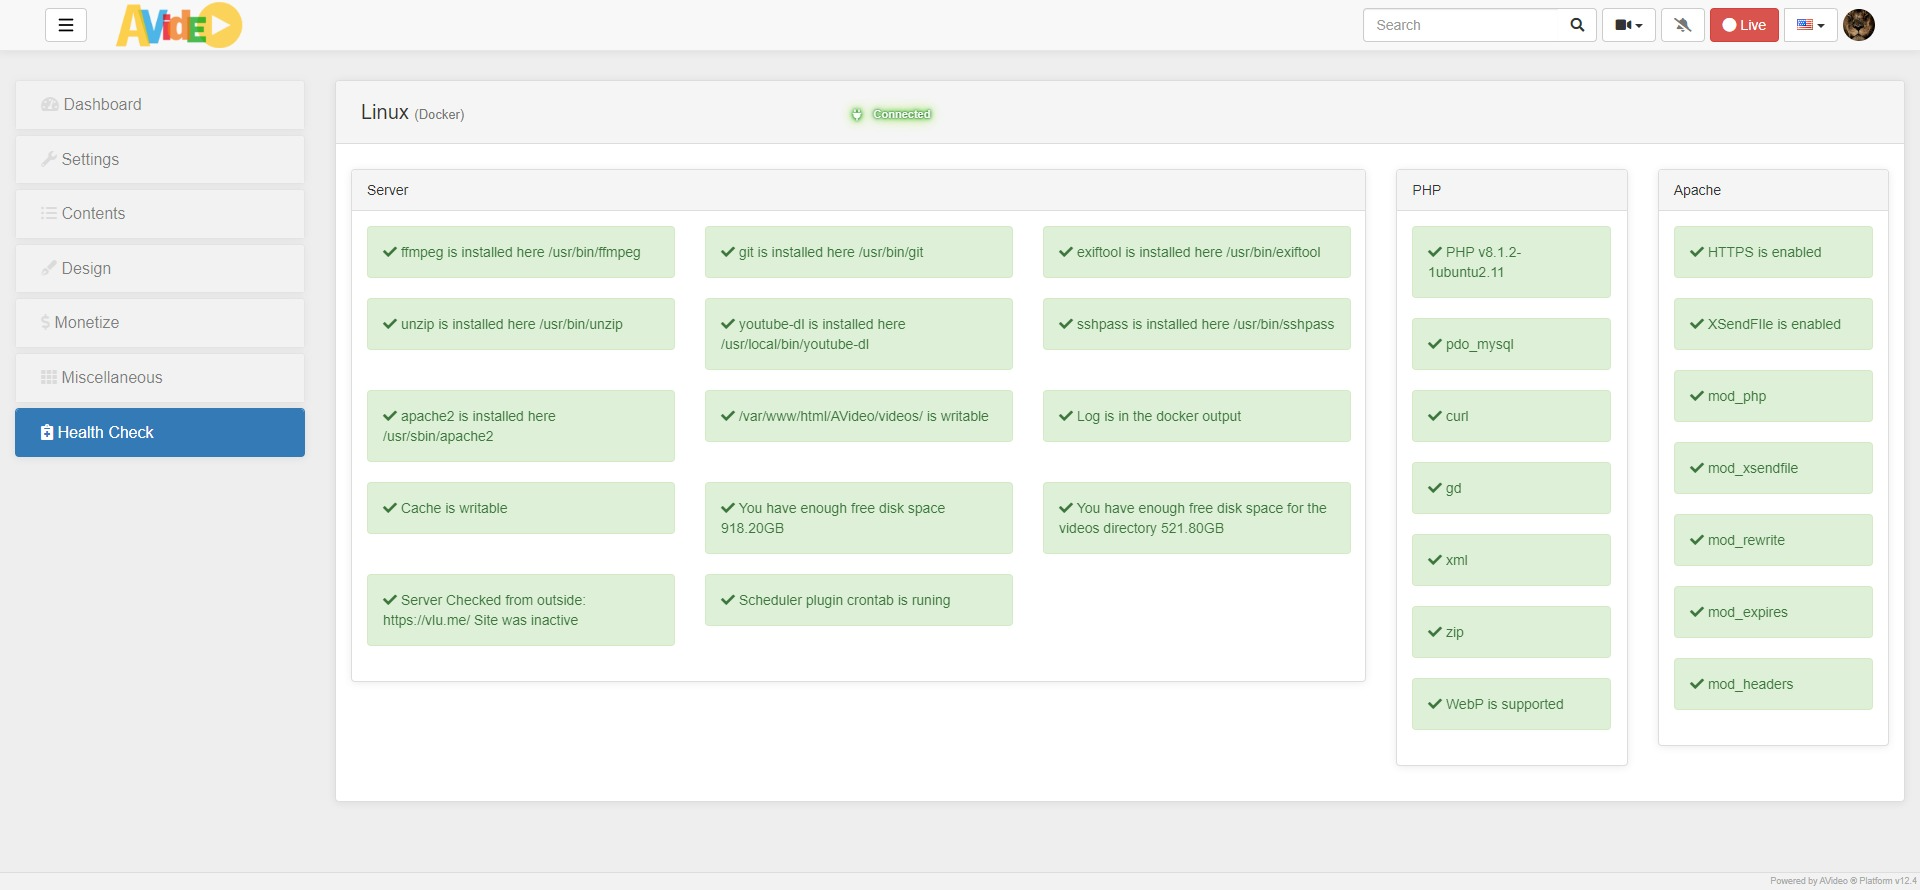The height and width of the screenshot is (890, 1920).
Task: Open the video camera upload dropdown
Action: [1629, 25]
